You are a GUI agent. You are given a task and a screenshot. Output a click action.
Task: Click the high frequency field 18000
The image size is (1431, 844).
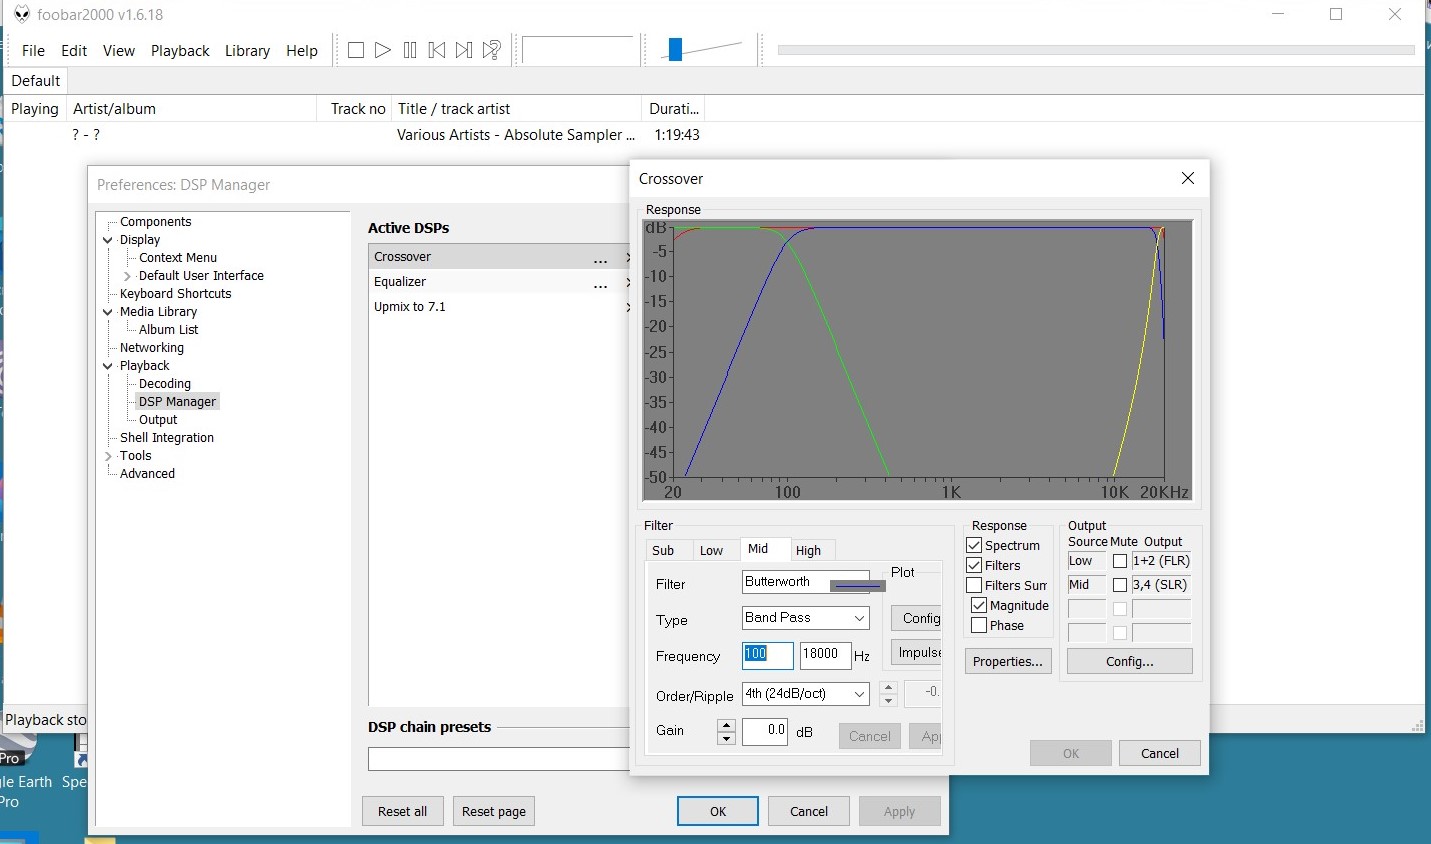click(825, 655)
